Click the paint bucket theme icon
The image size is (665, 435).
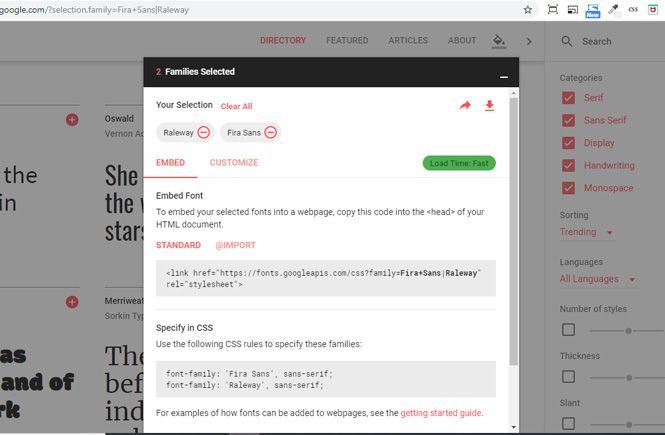[x=499, y=41]
